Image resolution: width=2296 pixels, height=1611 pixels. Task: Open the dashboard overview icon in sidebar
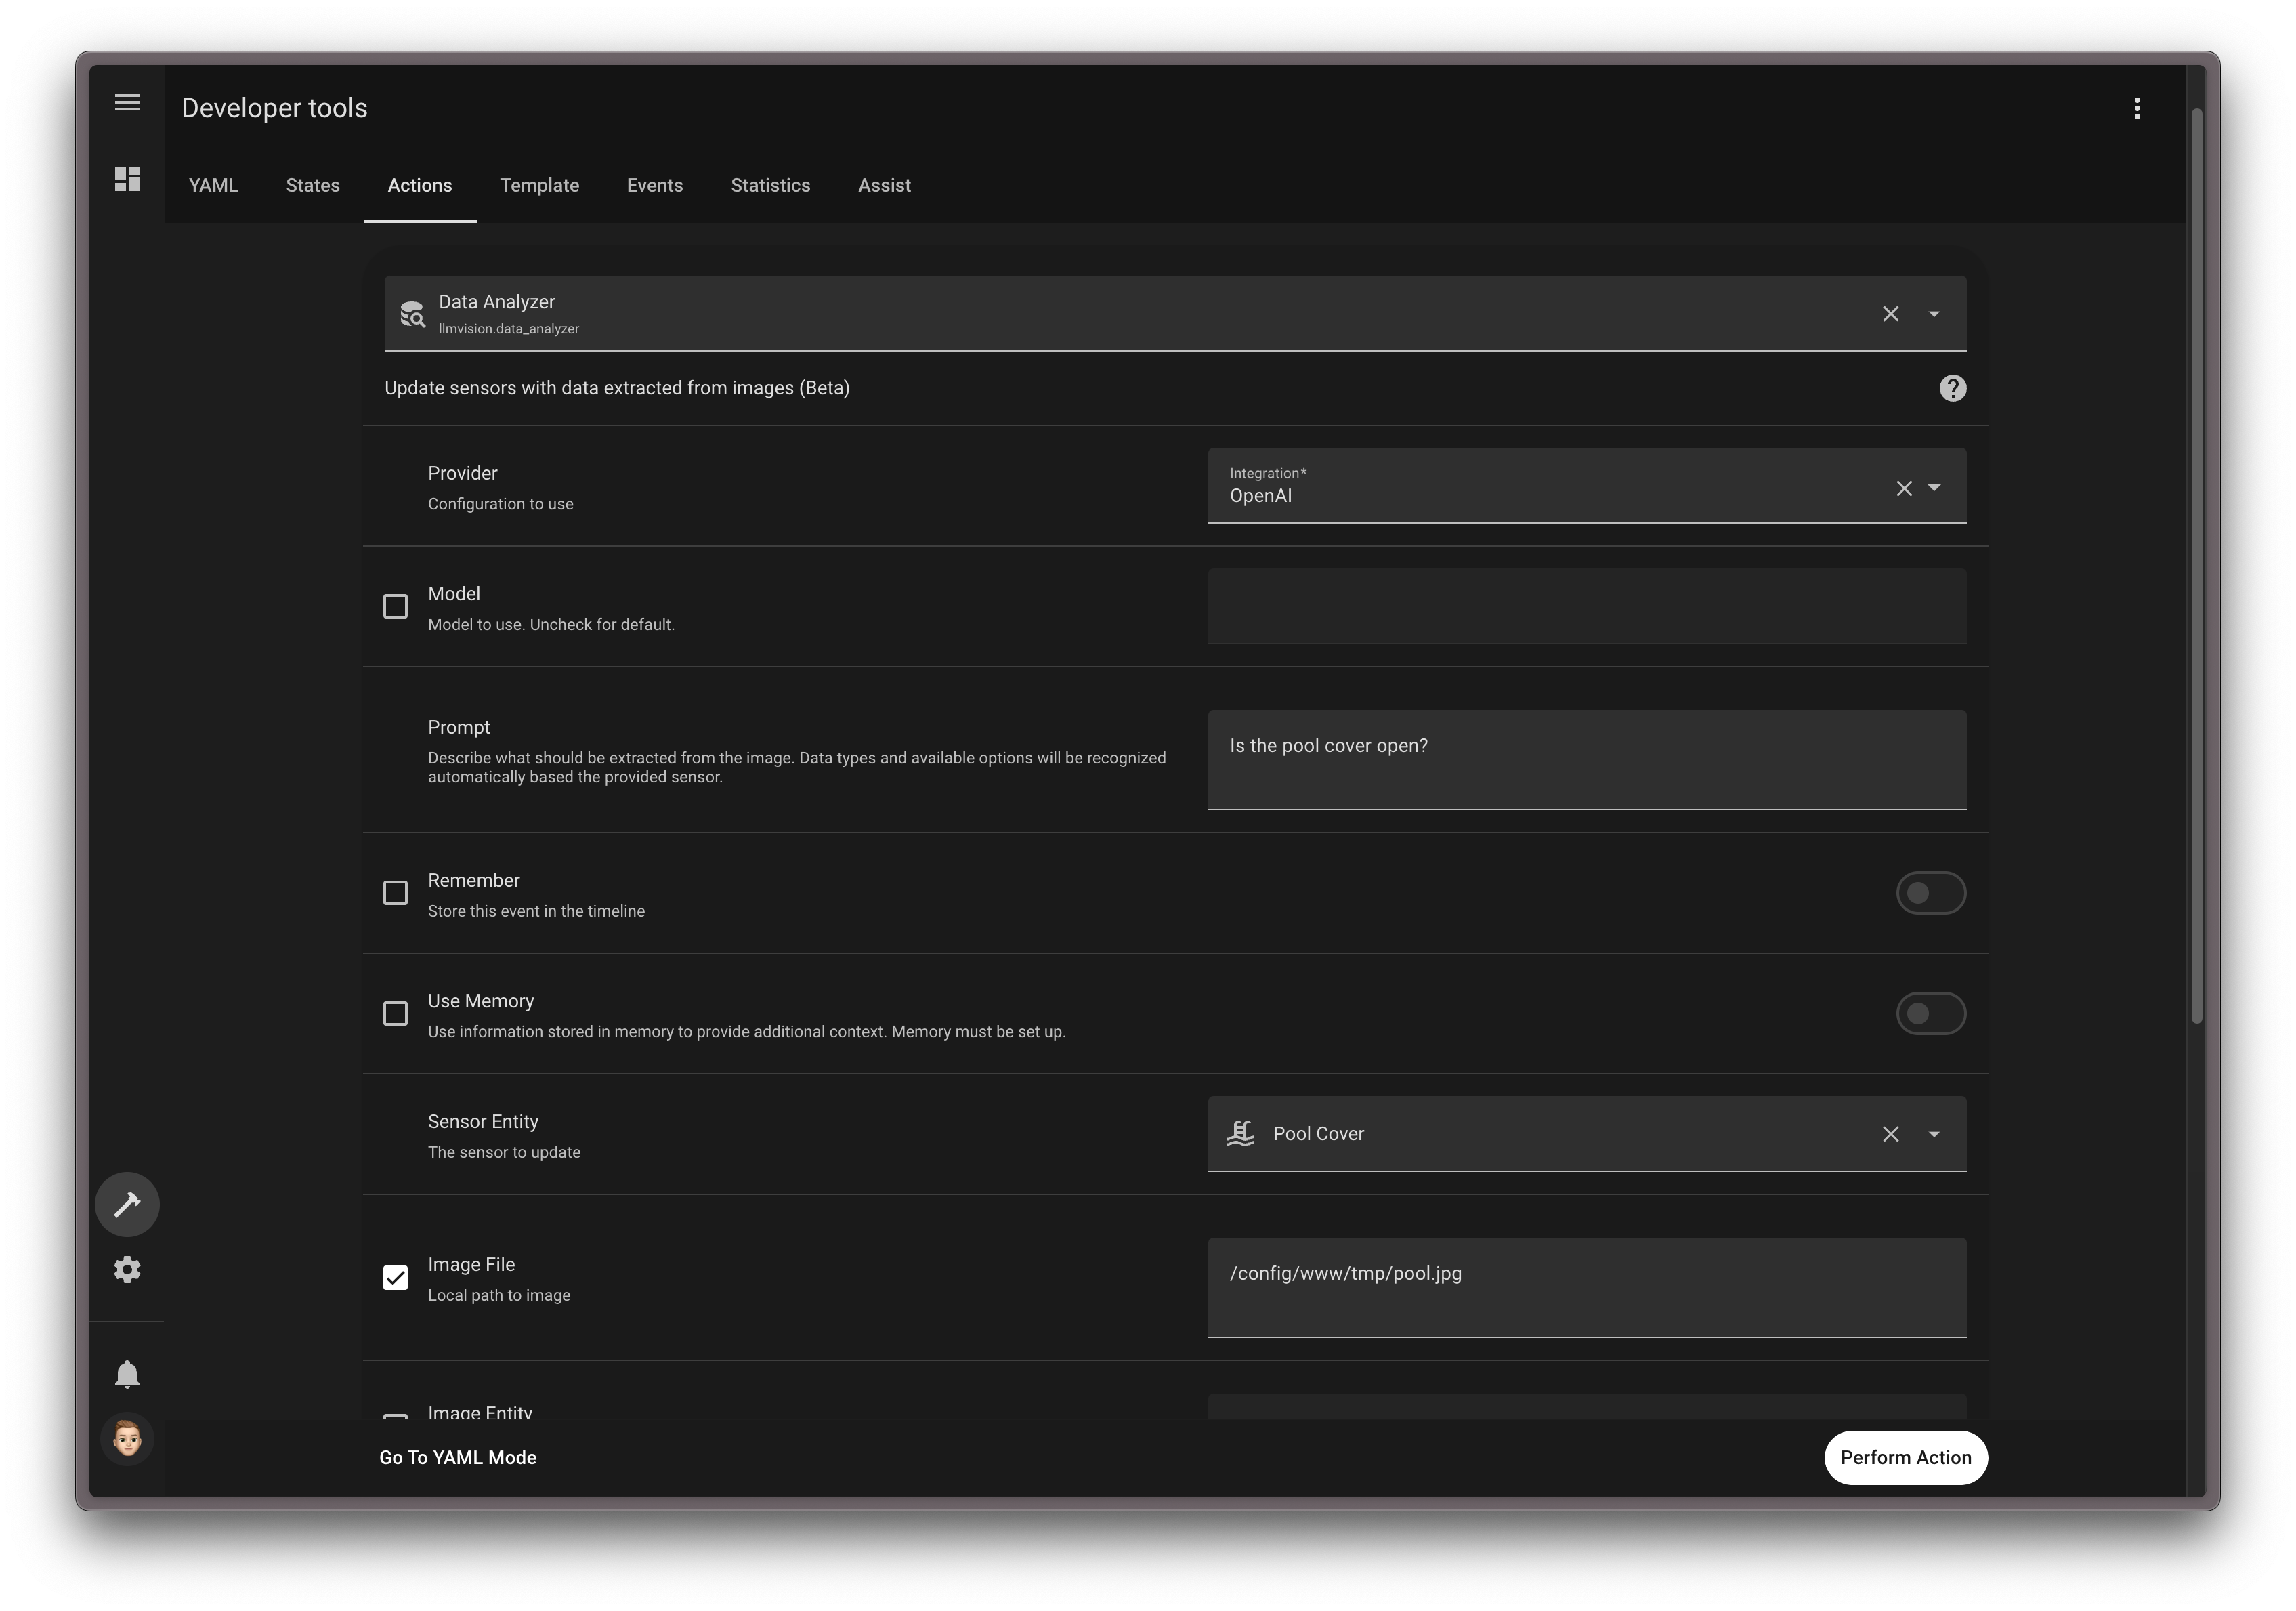click(x=127, y=179)
